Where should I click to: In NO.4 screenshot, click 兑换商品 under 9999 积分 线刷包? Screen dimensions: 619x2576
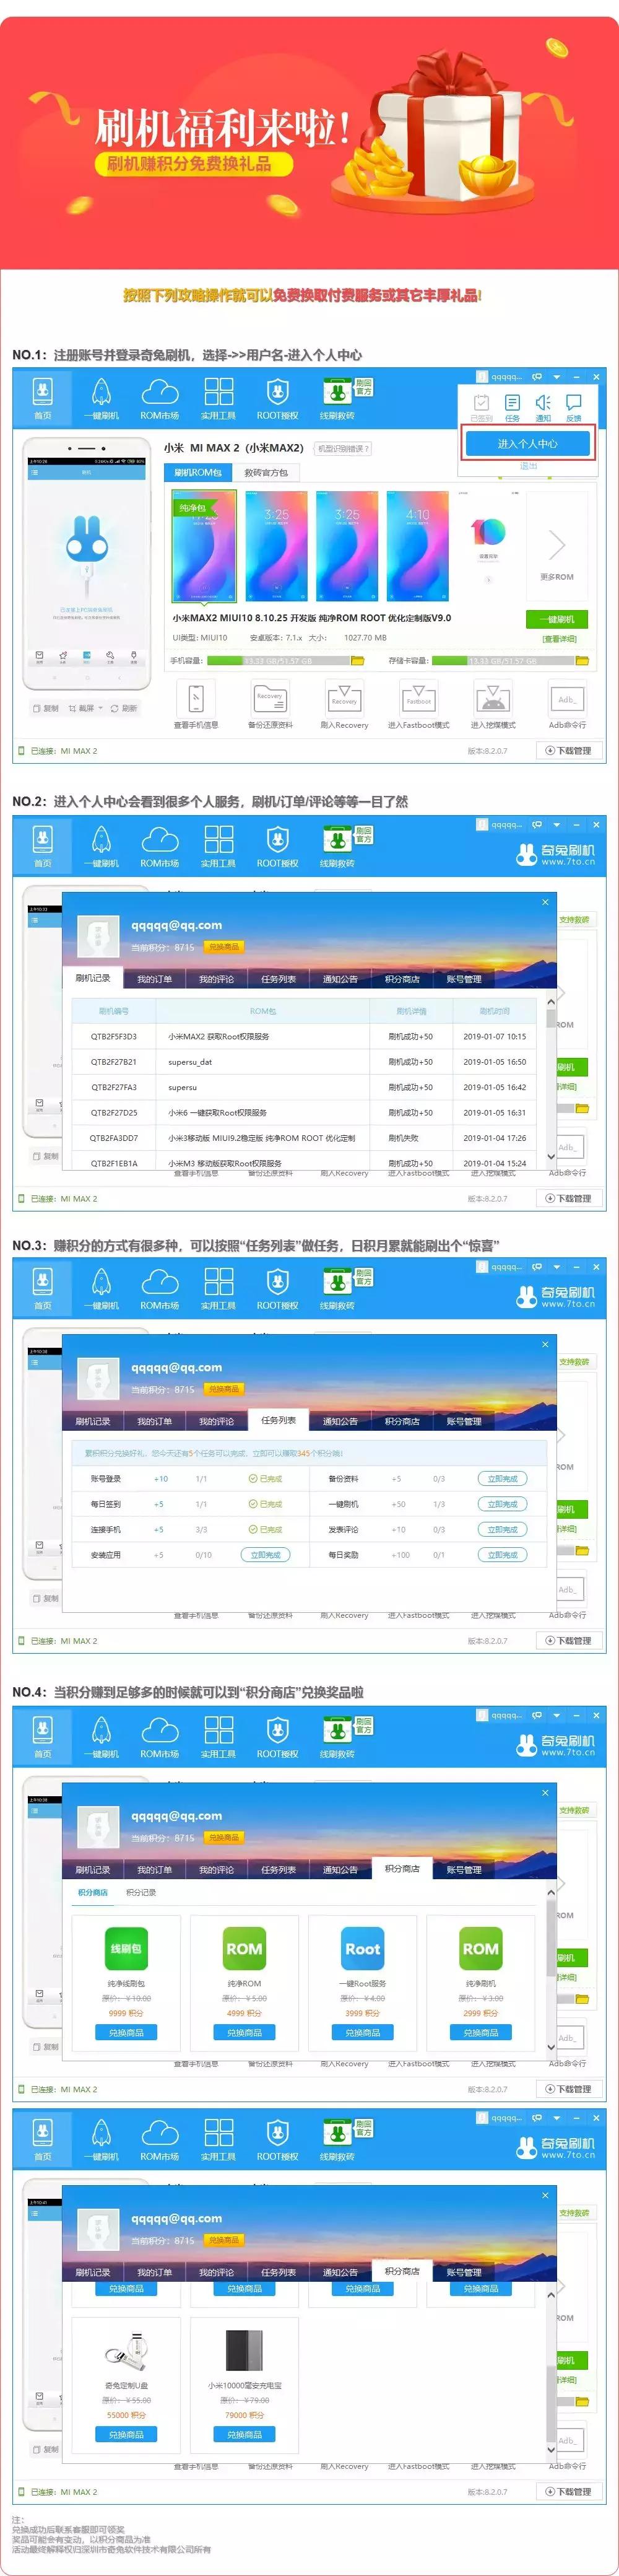pyautogui.click(x=126, y=2032)
